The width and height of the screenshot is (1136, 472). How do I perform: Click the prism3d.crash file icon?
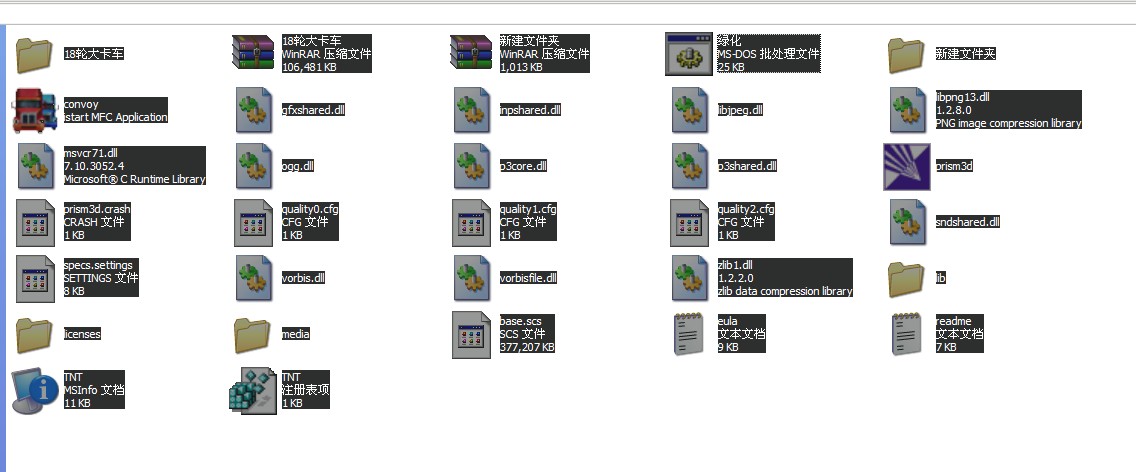tap(35, 223)
